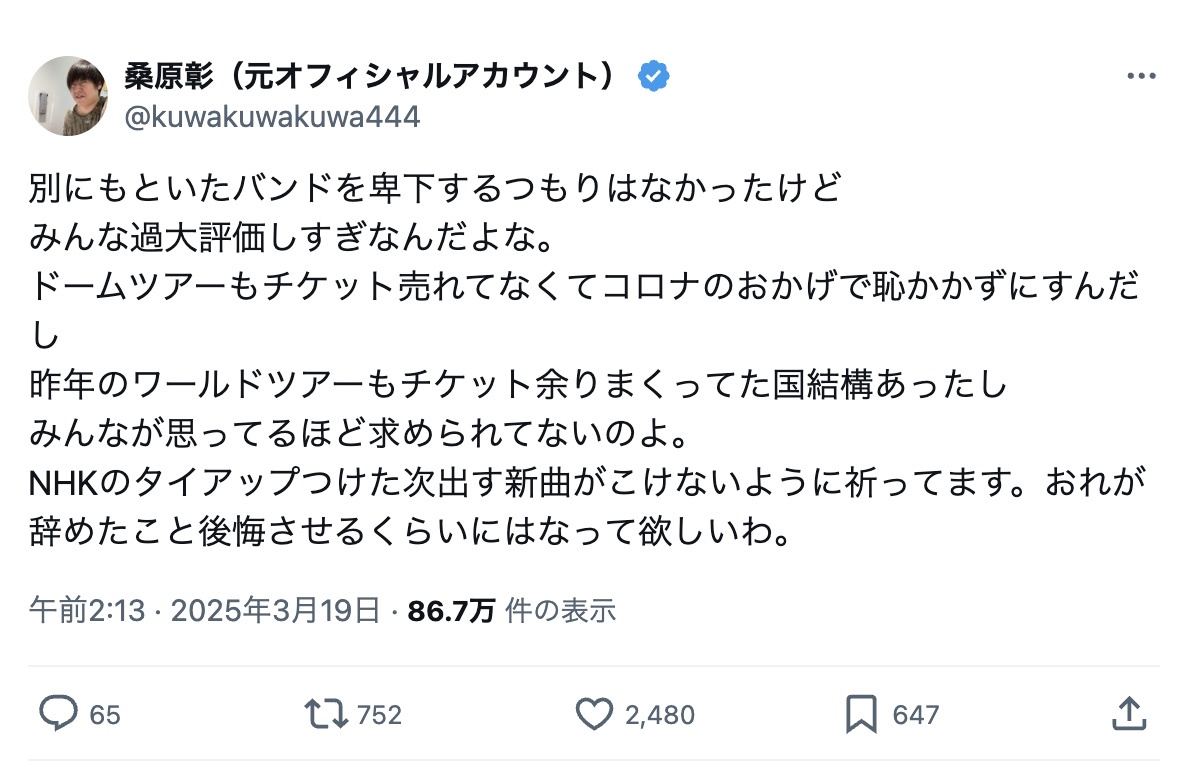Click the repost arrows icon

[x=326, y=714]
